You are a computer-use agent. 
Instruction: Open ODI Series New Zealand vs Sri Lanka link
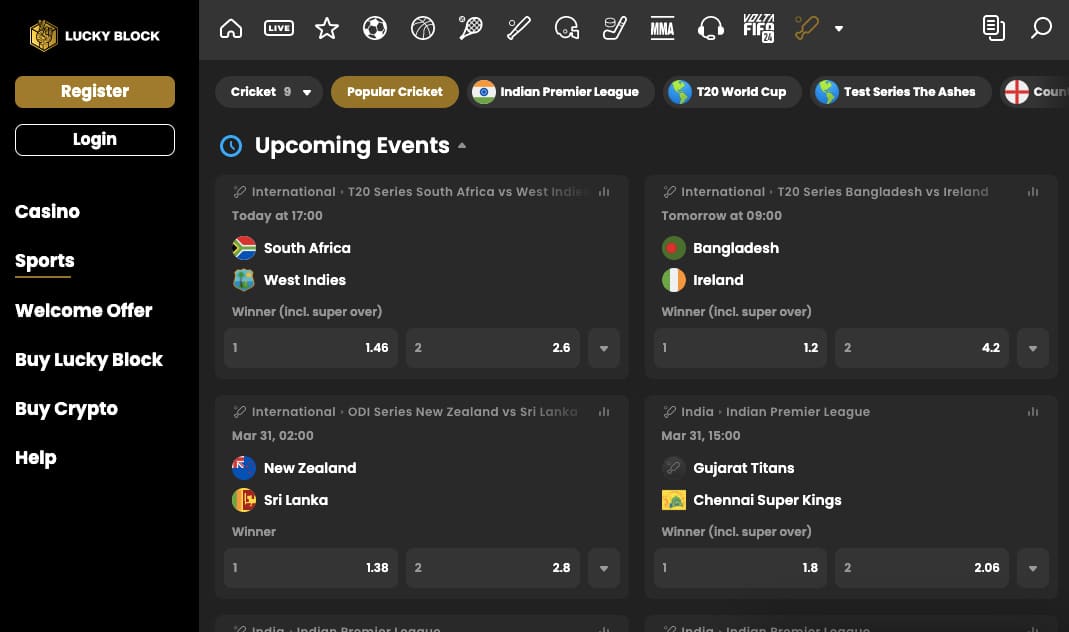[463, 412]
